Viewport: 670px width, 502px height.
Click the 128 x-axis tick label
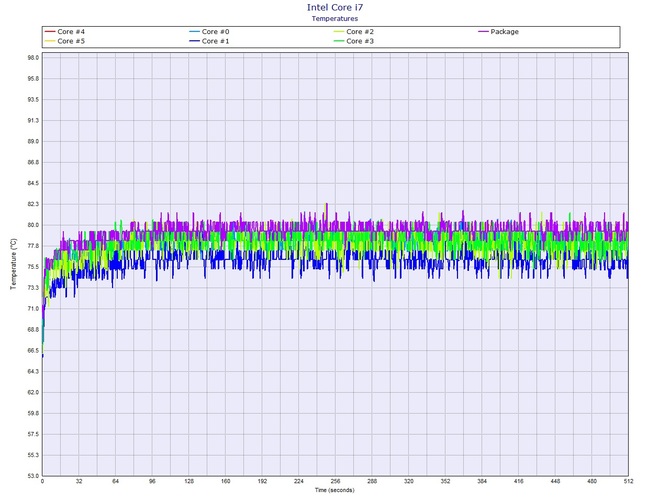(189, 481)
